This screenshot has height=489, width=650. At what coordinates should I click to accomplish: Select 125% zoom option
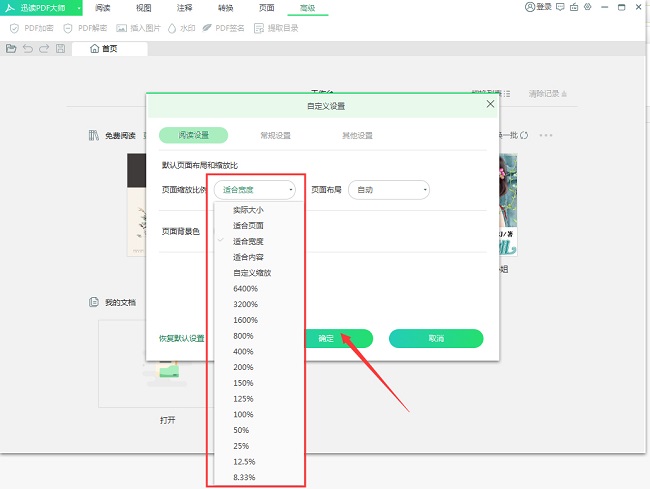[x=259, y=399]
